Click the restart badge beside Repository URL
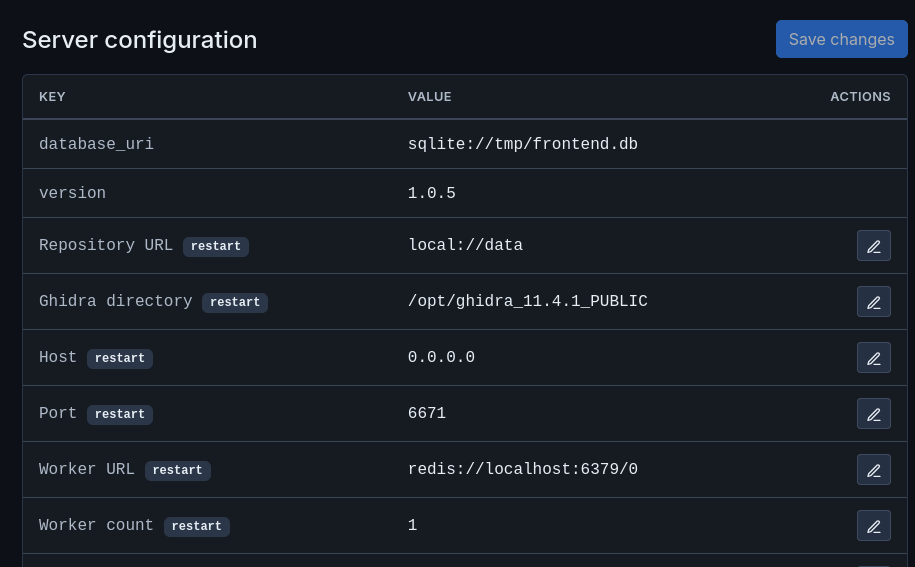The image size is (915, 567). (216, 246)
